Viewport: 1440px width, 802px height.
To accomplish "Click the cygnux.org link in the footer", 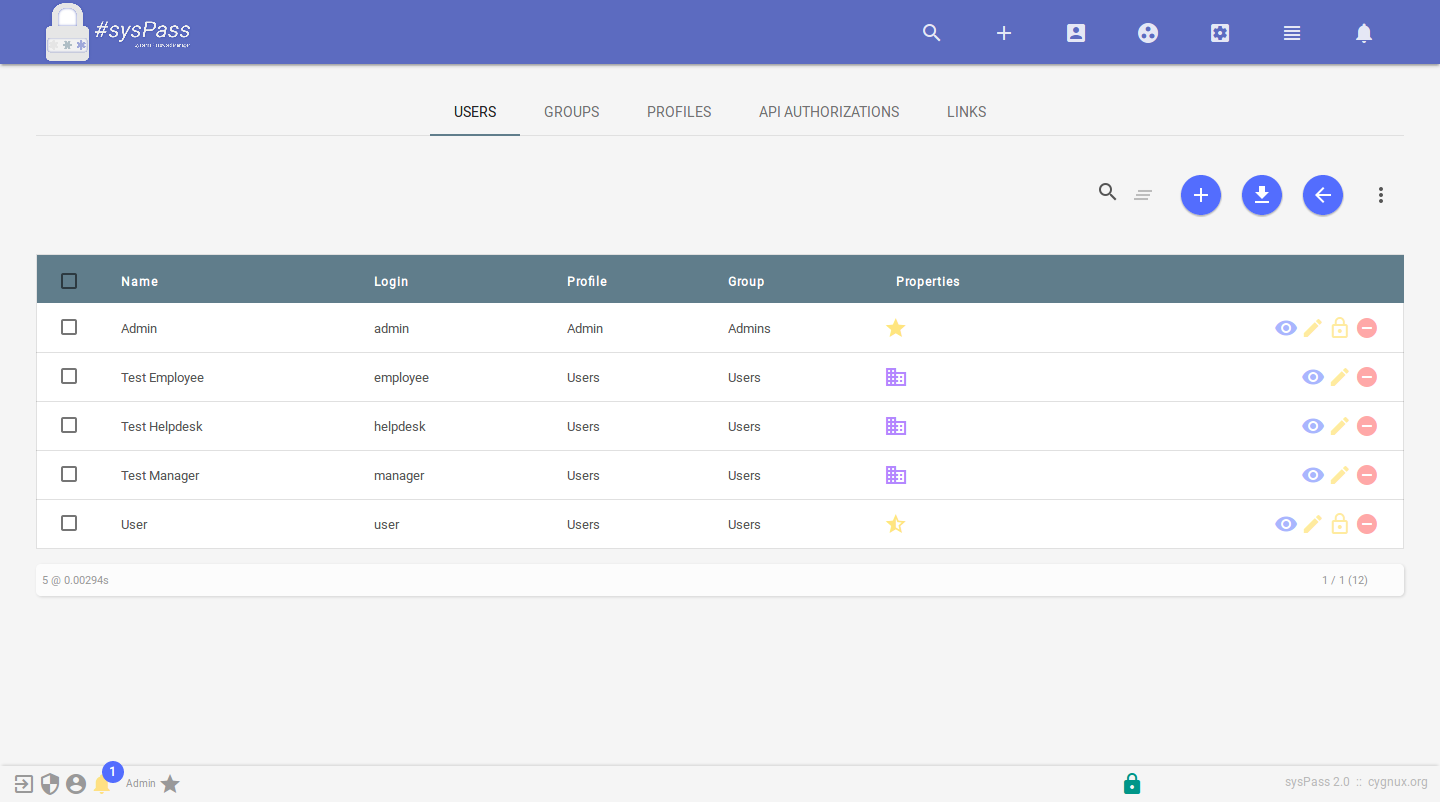I will [1397, 782].
